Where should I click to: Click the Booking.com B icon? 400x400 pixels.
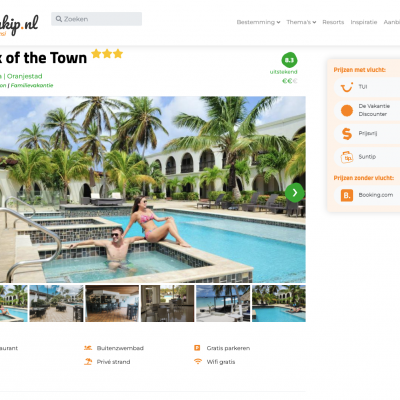coord(347,195)
